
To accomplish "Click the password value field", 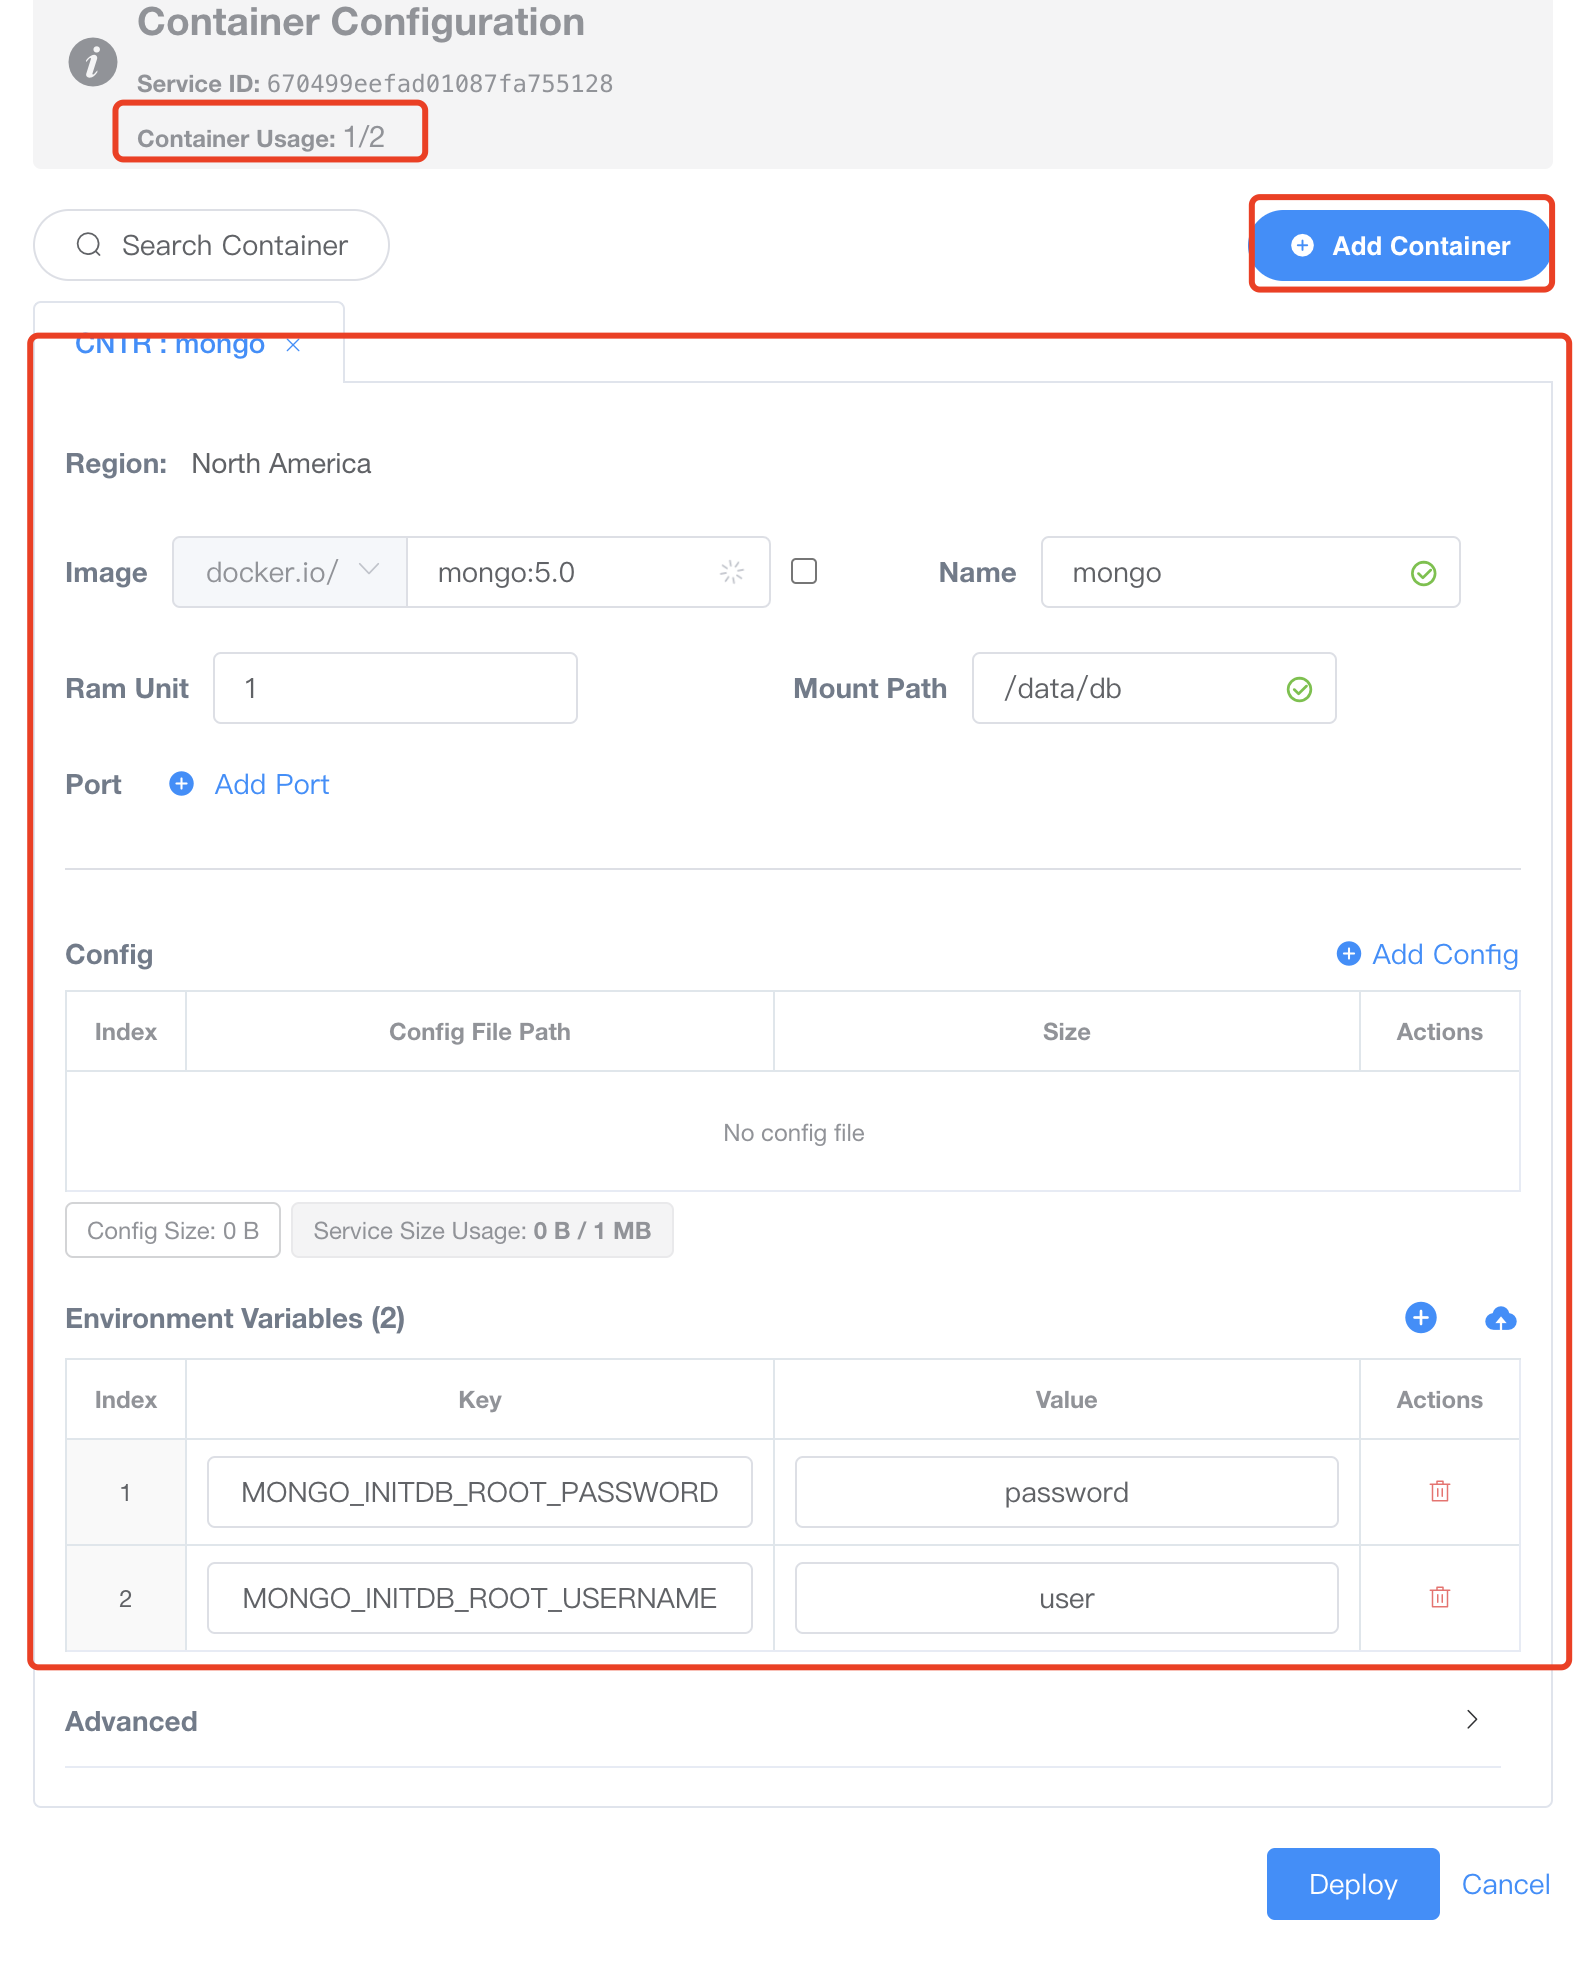I will 1066,1492.
